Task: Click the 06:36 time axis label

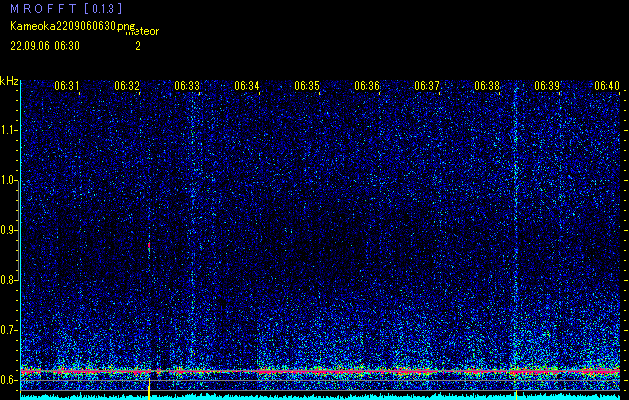Action: (x=367, y=85)
